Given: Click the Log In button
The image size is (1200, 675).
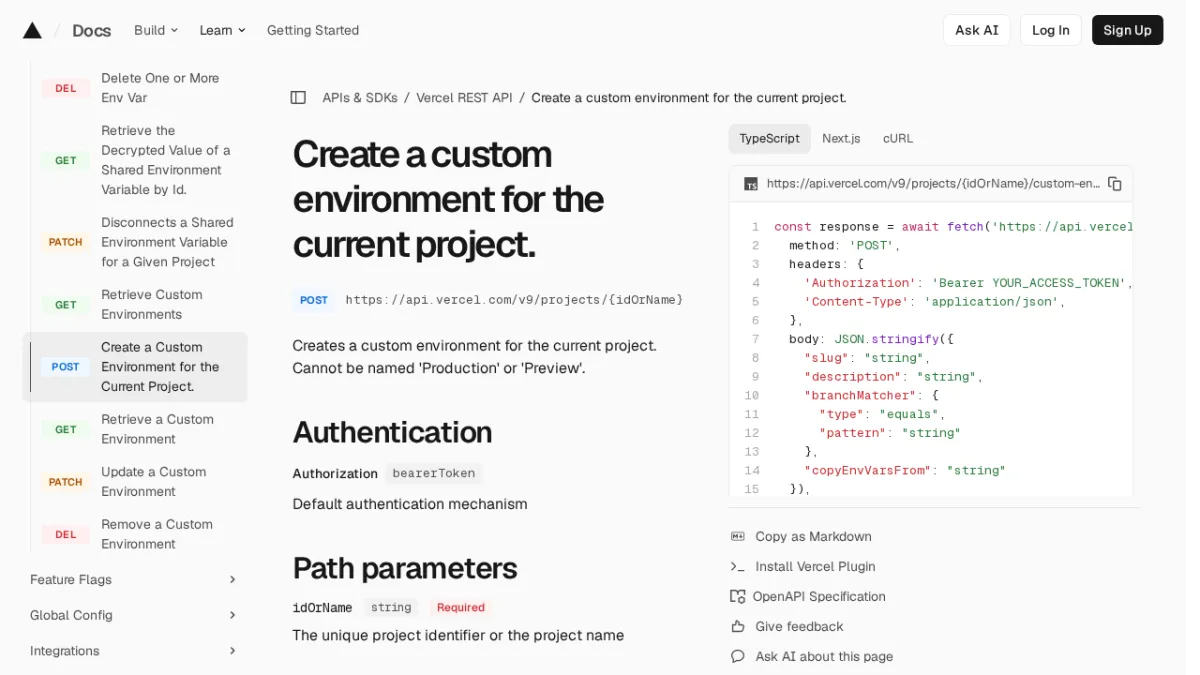Looking at the screenshot, I should (1051, 30).
